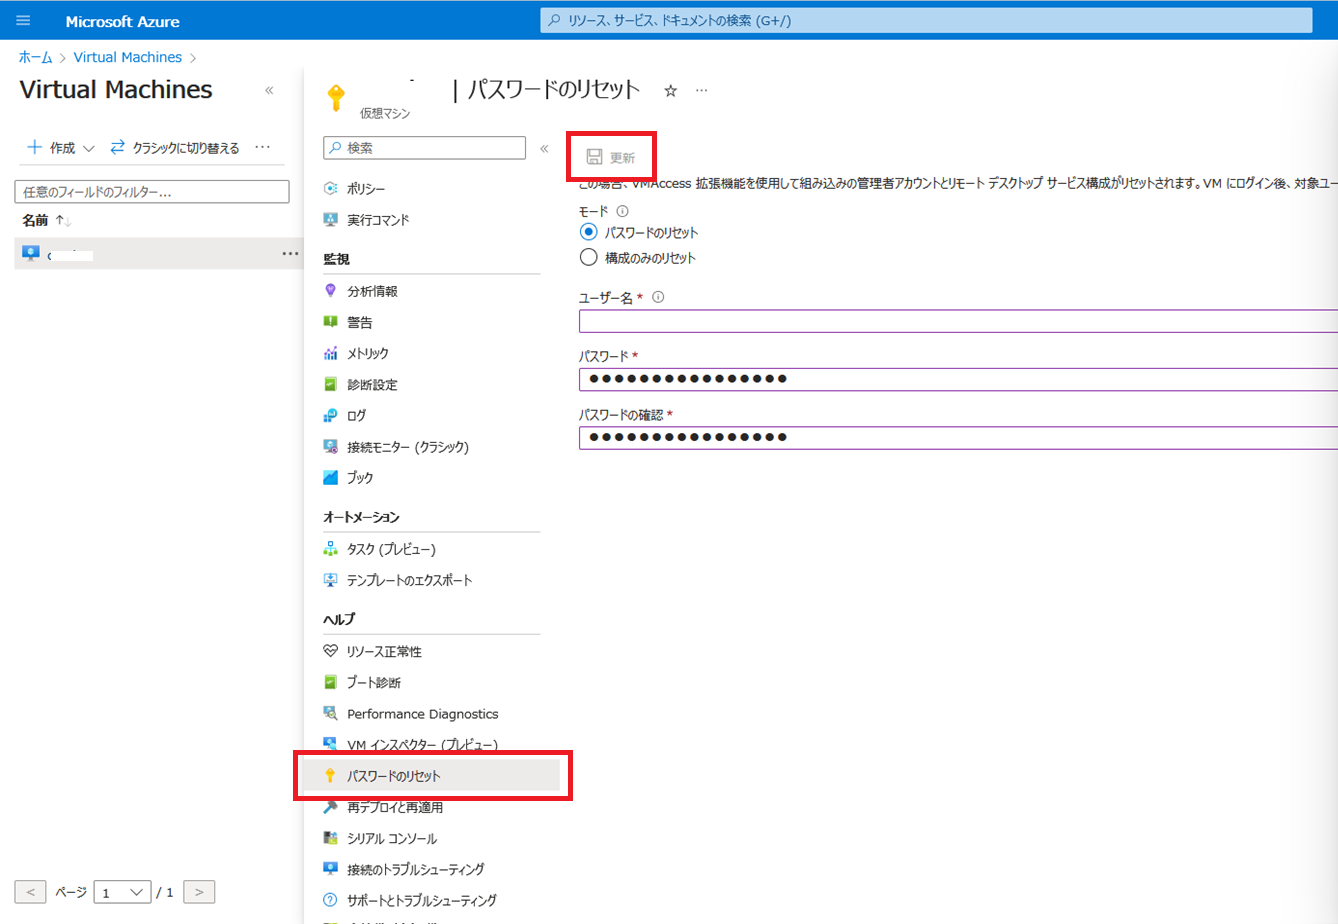Open the Azure portal hamburger menu

23,20
